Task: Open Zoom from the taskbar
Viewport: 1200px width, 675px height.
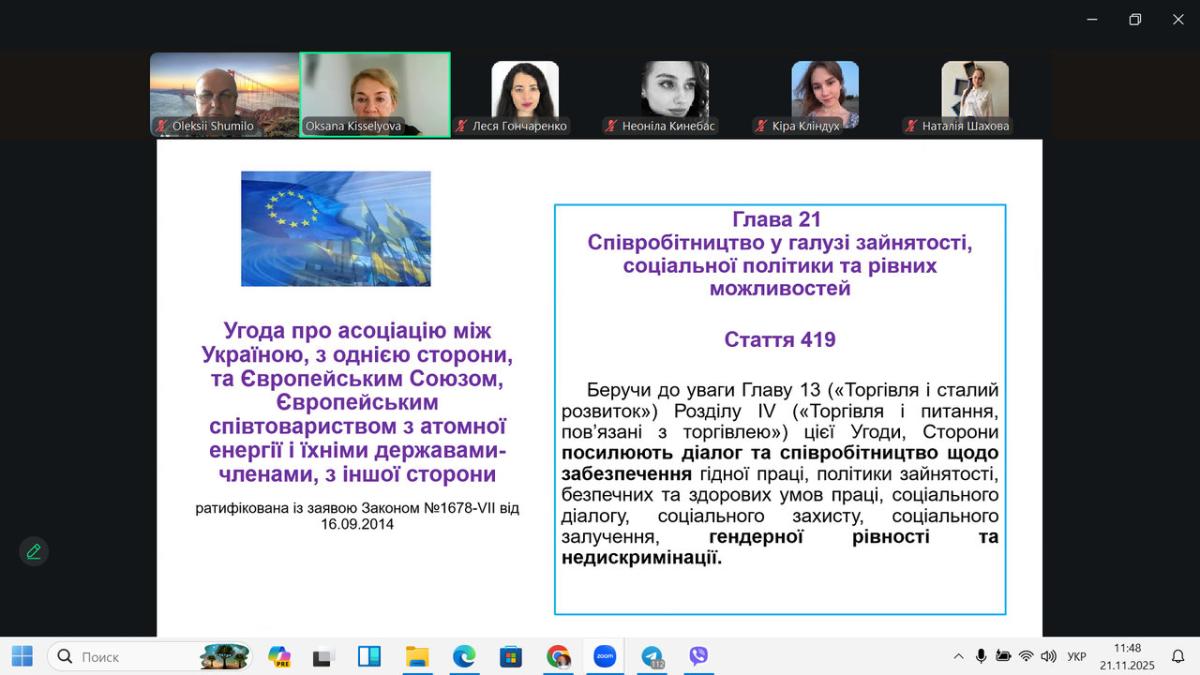Action: (604, 657)
